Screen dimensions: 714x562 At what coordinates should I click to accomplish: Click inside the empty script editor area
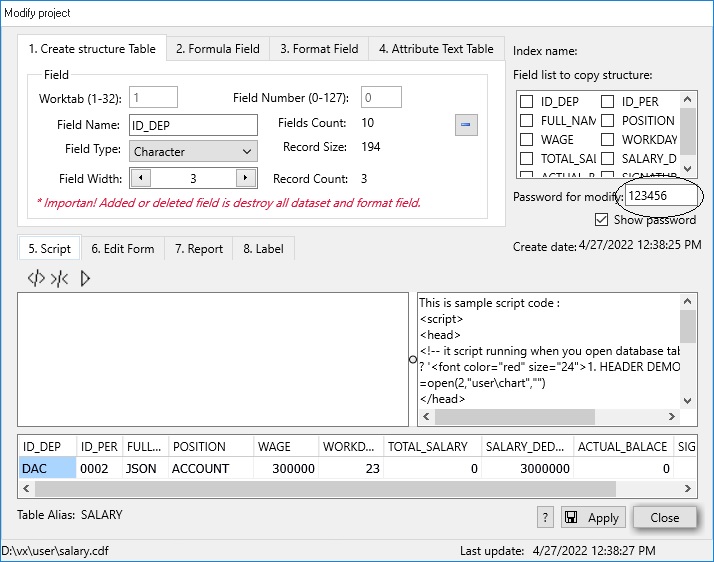pyautogui.click(x=213, y=359)
